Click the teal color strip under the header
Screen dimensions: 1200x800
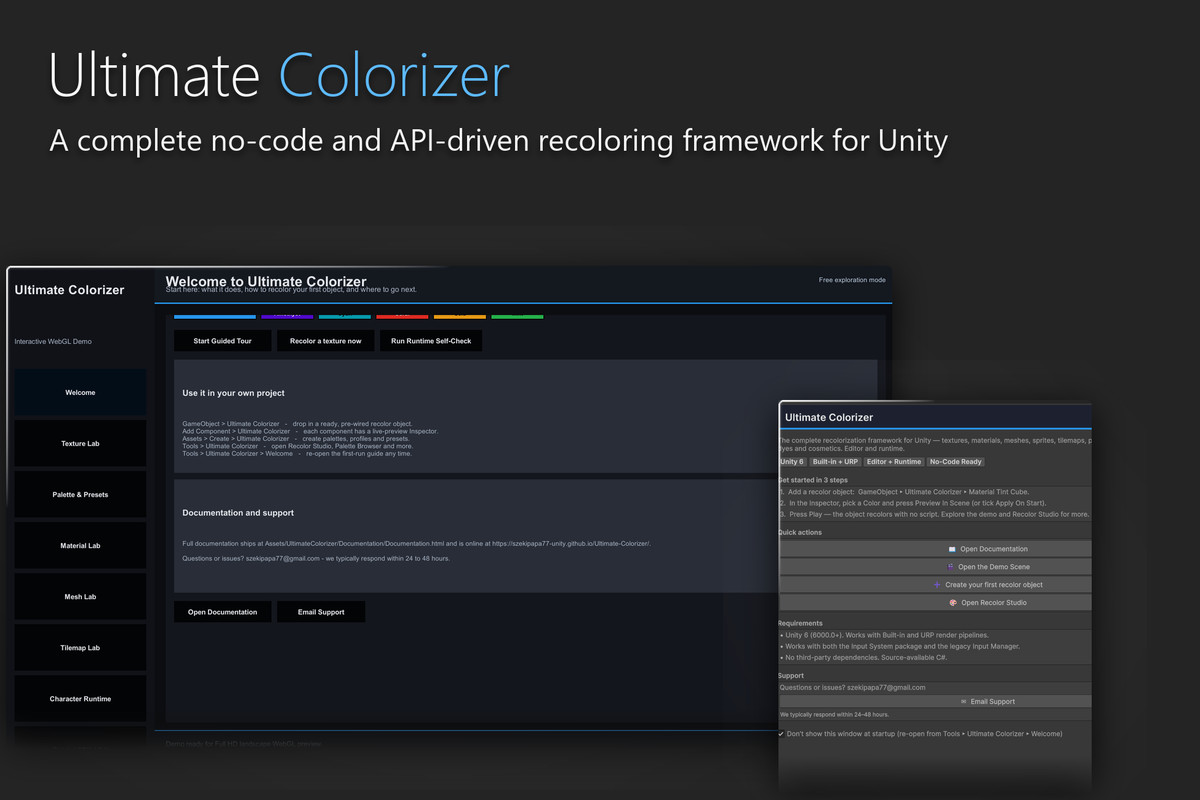click(345, 317)
